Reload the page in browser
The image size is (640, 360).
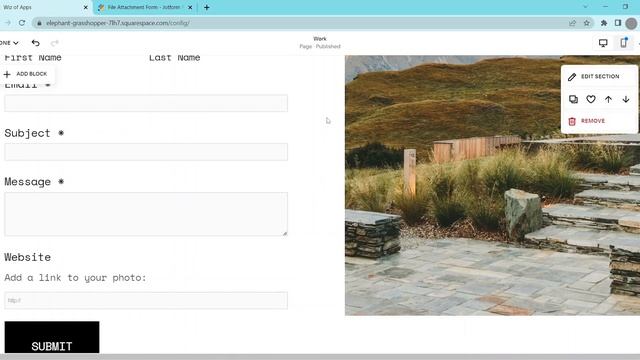coord(22,23)
